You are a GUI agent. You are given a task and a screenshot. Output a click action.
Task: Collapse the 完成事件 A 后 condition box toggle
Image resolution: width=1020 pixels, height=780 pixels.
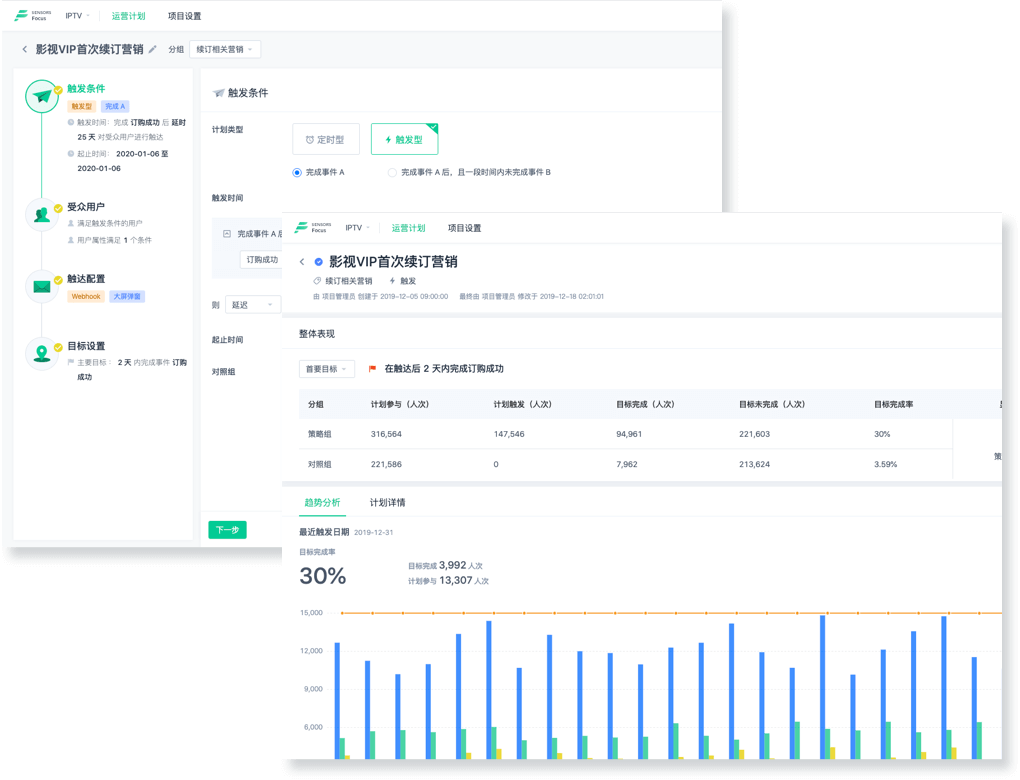pyautogui.click(x=227, y=233)
